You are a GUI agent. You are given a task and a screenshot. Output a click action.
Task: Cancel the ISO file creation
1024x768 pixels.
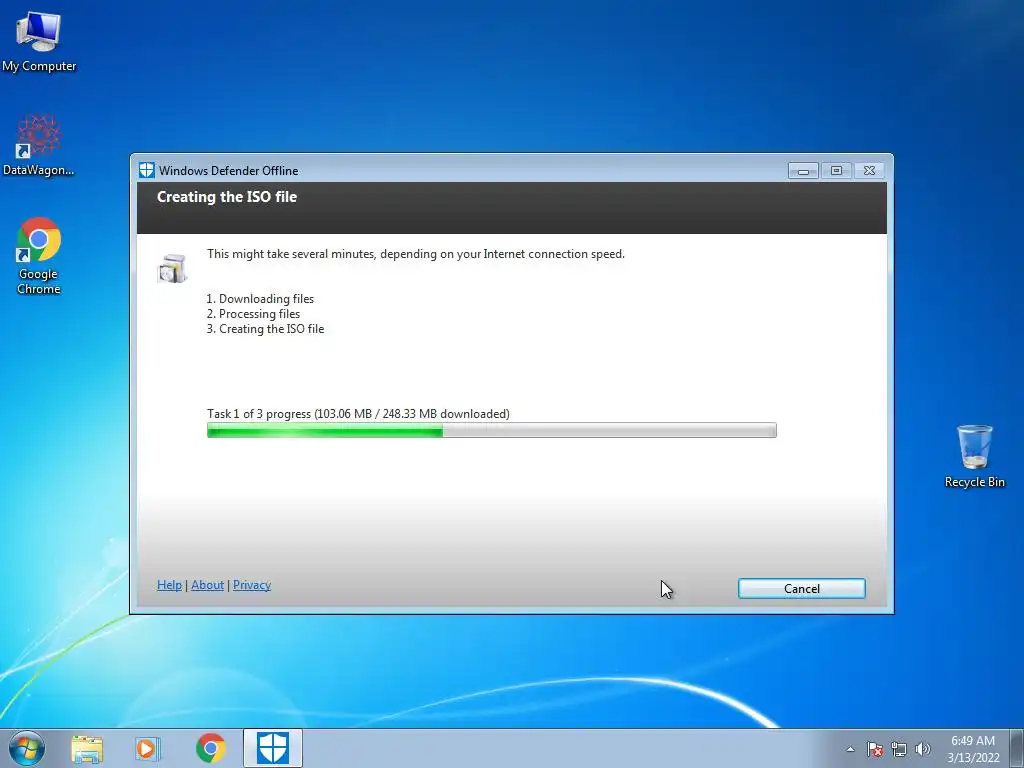coord(801,588)
